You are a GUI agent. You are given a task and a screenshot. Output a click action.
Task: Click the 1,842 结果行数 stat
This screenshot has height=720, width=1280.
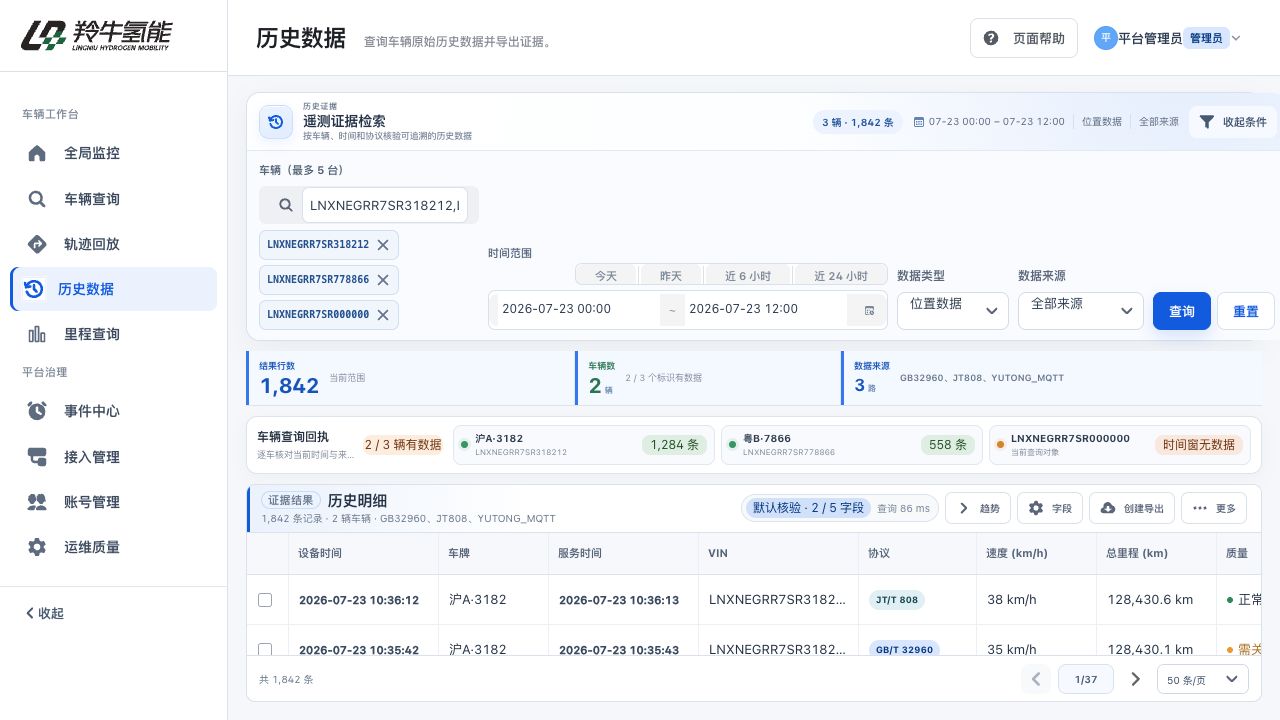[x=290, y=386]
